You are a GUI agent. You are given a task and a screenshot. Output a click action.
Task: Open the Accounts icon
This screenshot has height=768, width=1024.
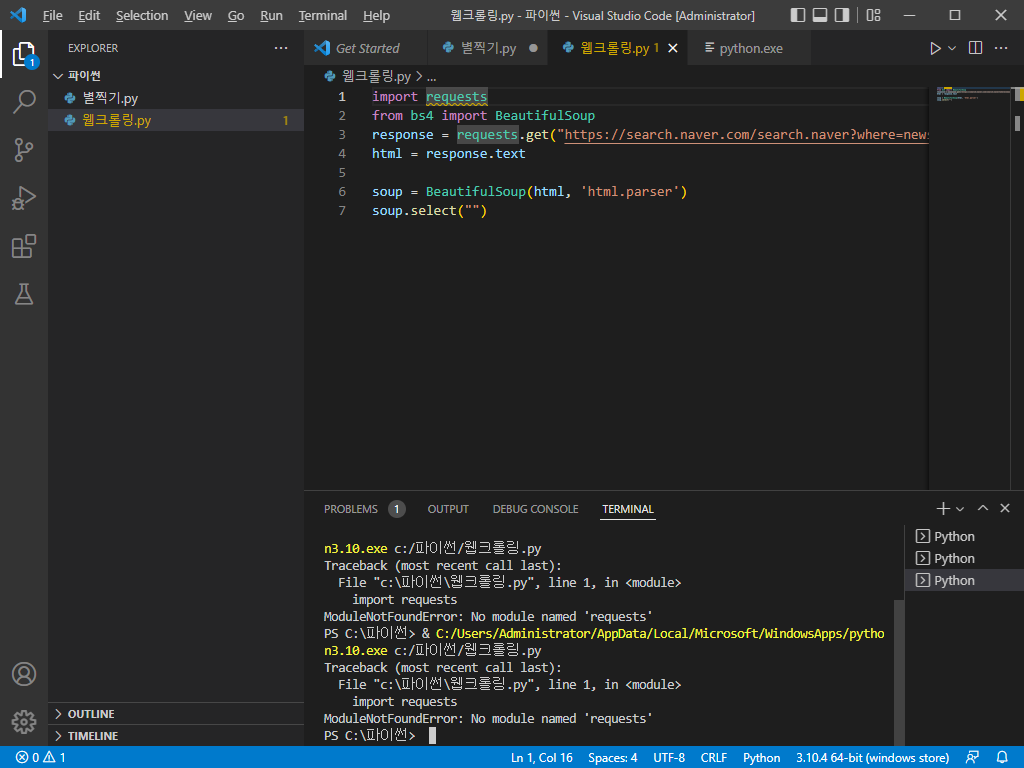point(24,674)
